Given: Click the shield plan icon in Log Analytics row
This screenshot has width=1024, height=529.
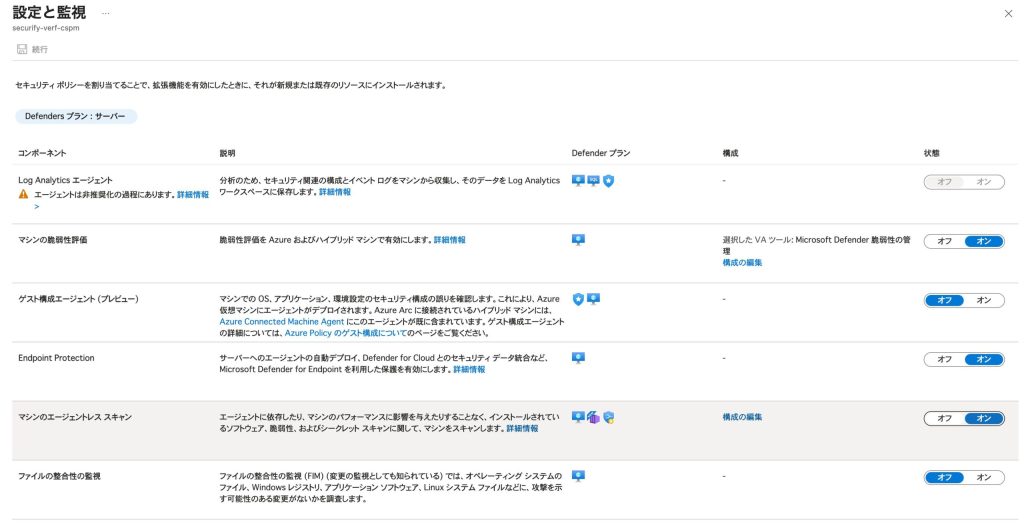Looking at the screenshot, I should pyautogui.click(x=608, y=180).
